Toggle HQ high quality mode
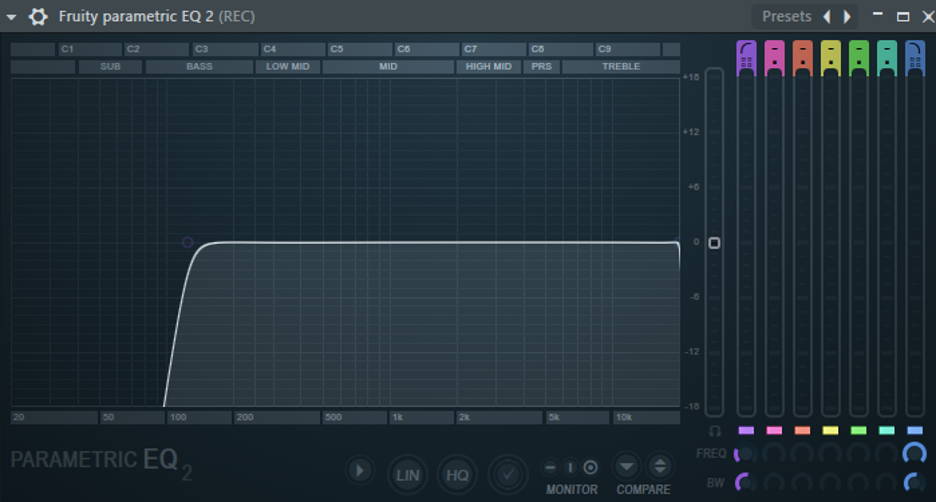This screenshot has width=936, height=502. coord(457,475)
